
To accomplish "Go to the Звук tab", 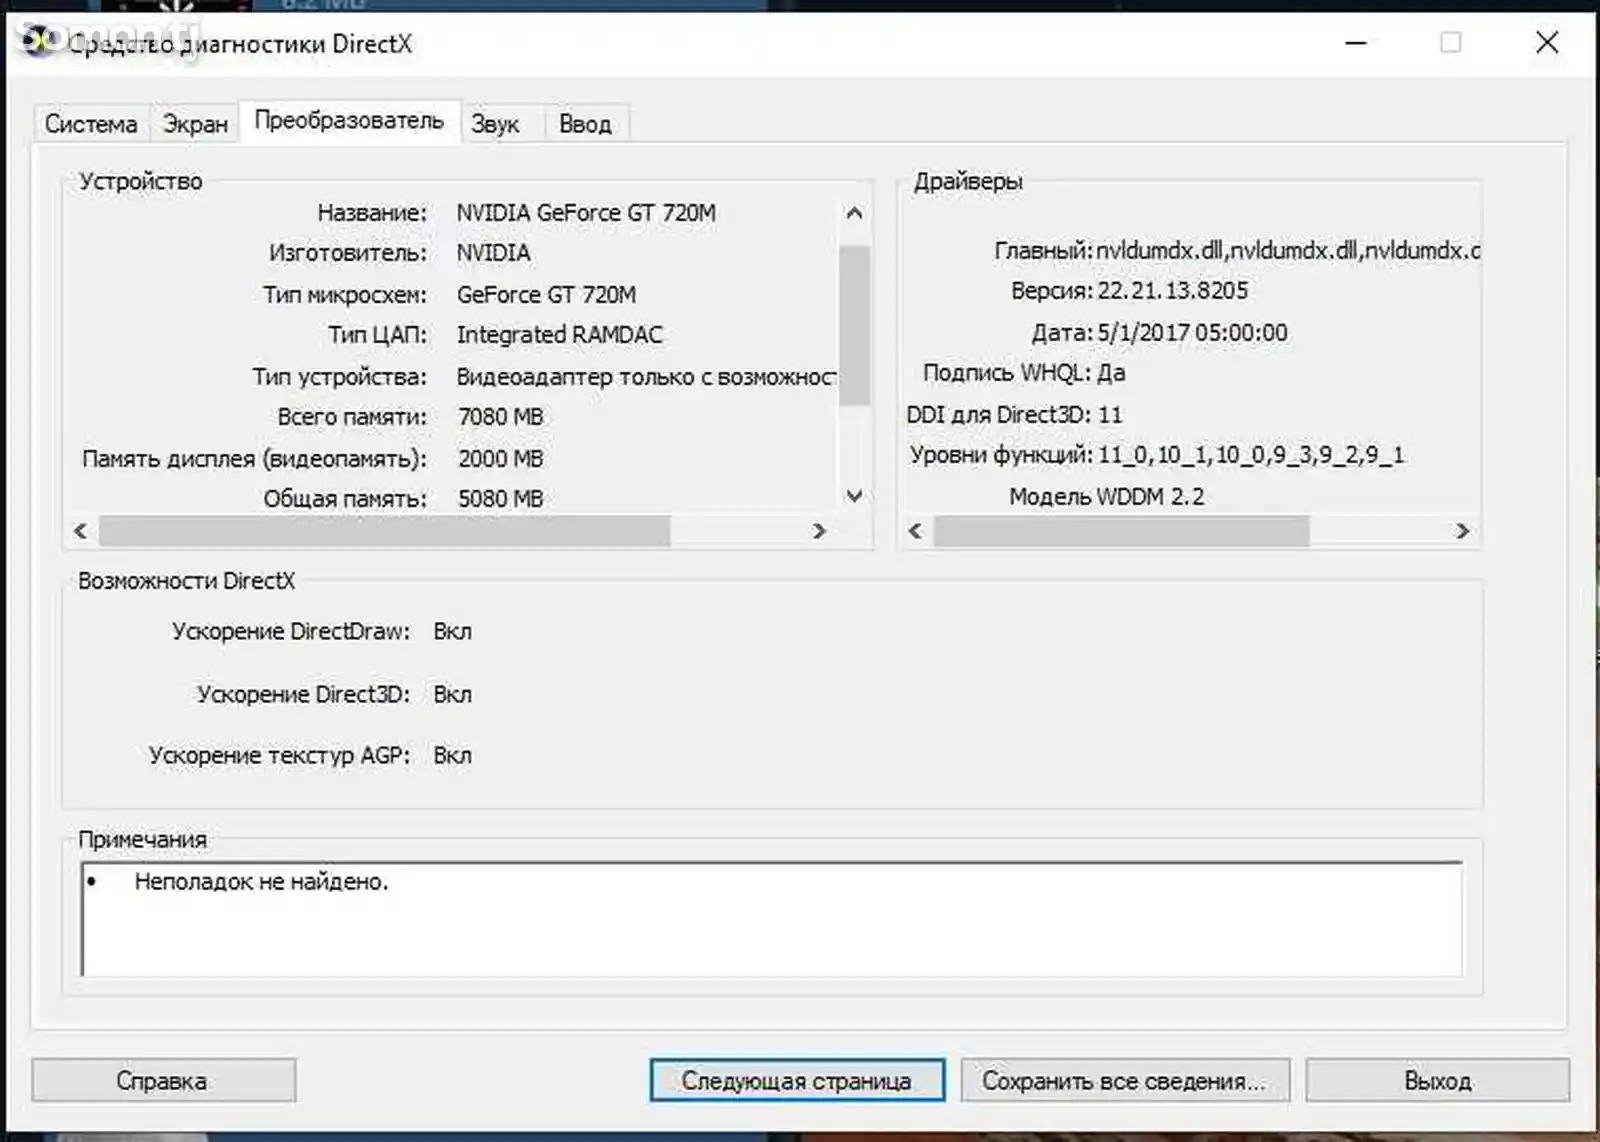I will [x=495, y=124].
